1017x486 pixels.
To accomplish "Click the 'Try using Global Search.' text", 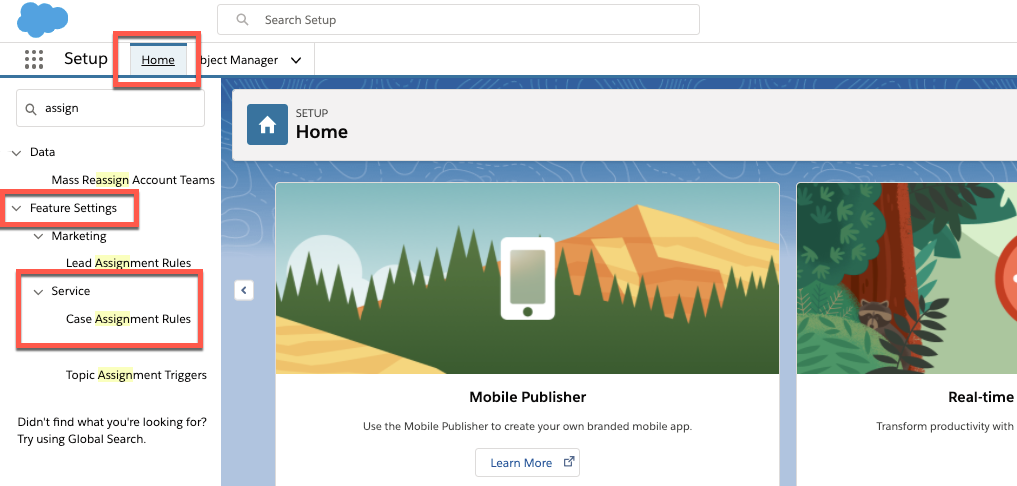I will (x=82, y=439).
